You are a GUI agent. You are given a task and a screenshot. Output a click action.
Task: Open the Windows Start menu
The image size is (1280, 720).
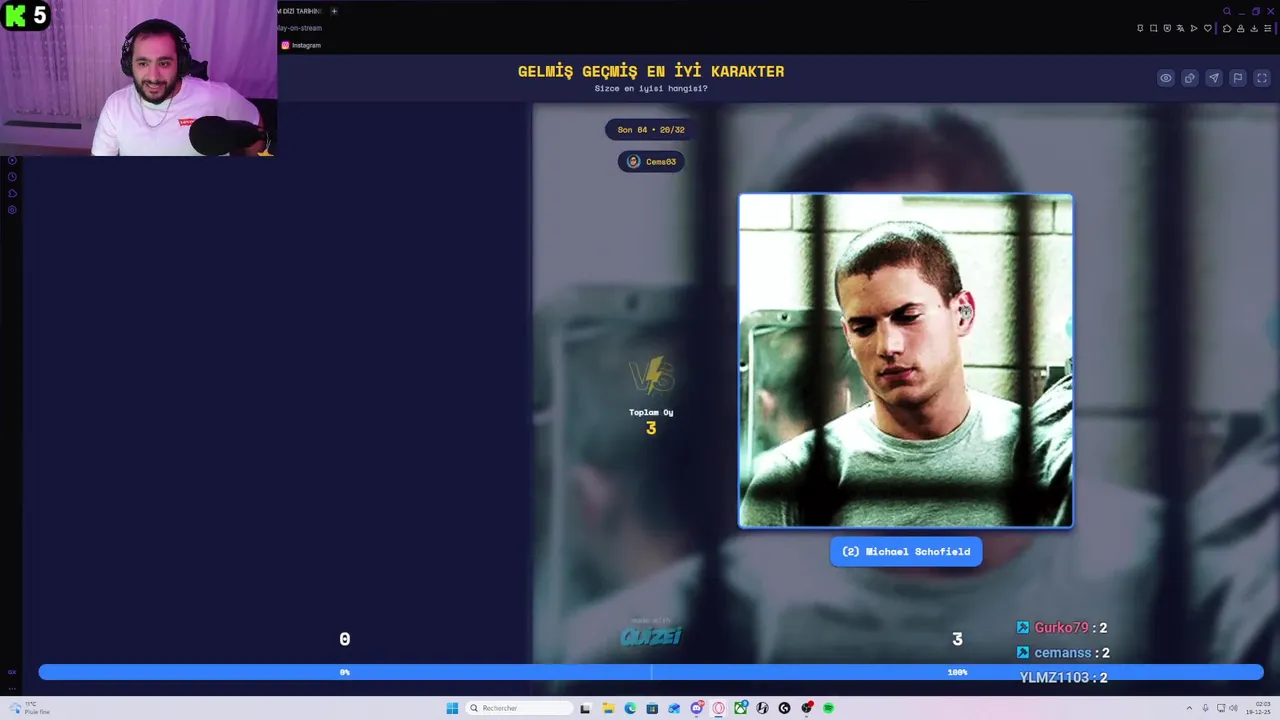452,708
